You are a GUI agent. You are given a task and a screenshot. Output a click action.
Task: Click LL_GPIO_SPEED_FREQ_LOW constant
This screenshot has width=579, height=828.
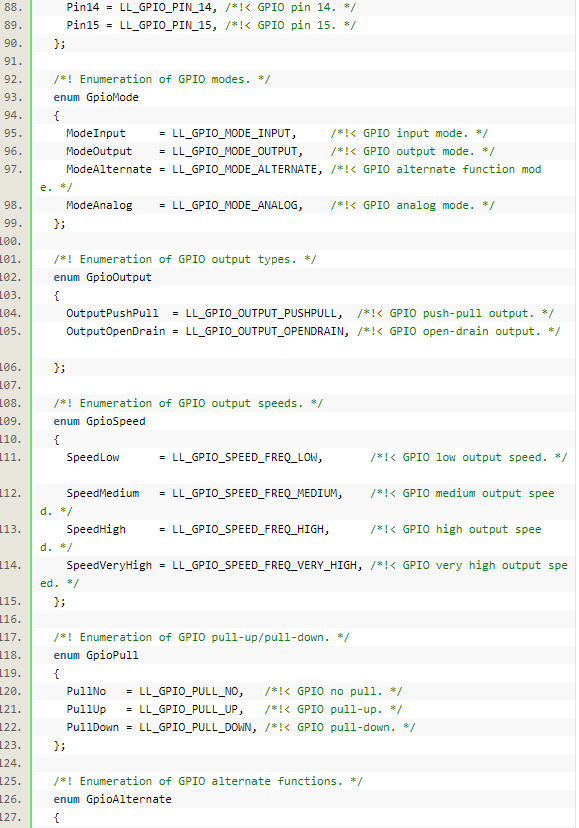coord(247,457)
